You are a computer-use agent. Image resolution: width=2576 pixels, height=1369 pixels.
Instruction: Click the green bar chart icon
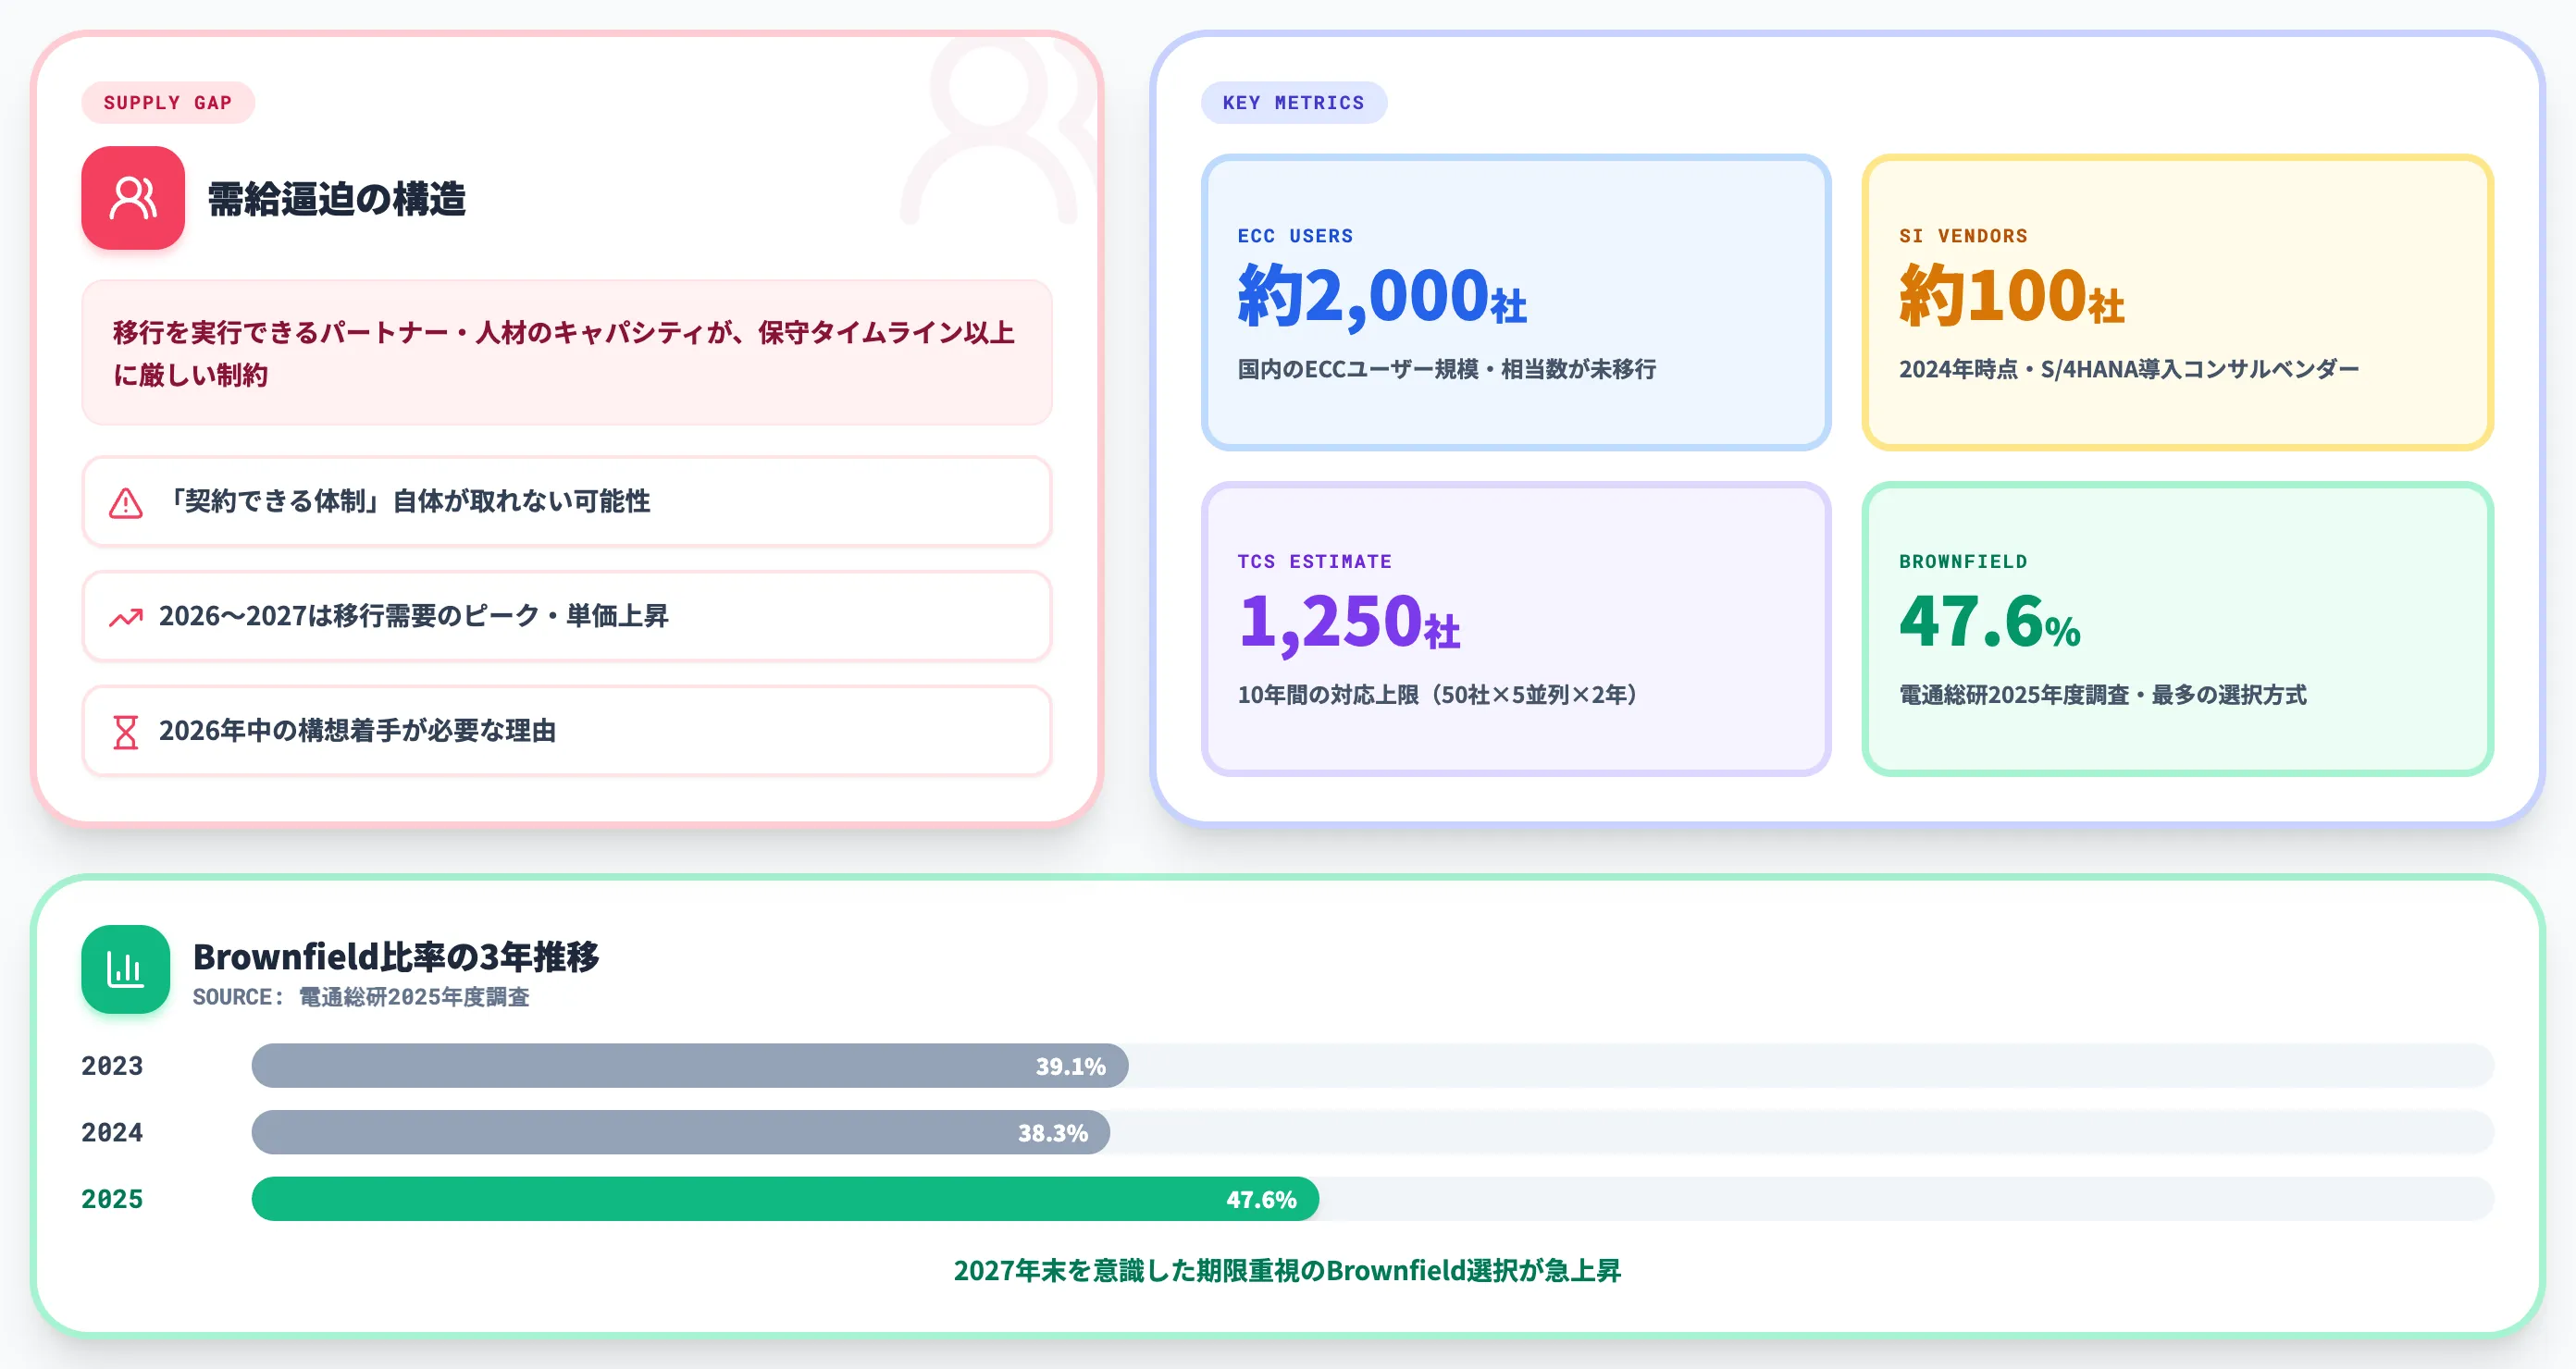coord(126,969)
